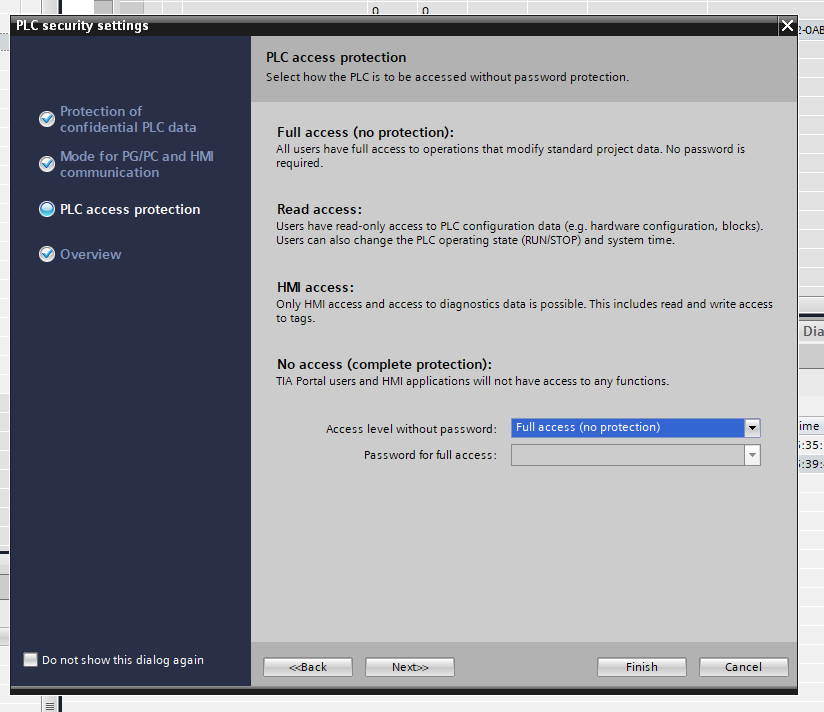Open the Access level dropdown arrow
The image size is (824, 712).
(752, 428)
